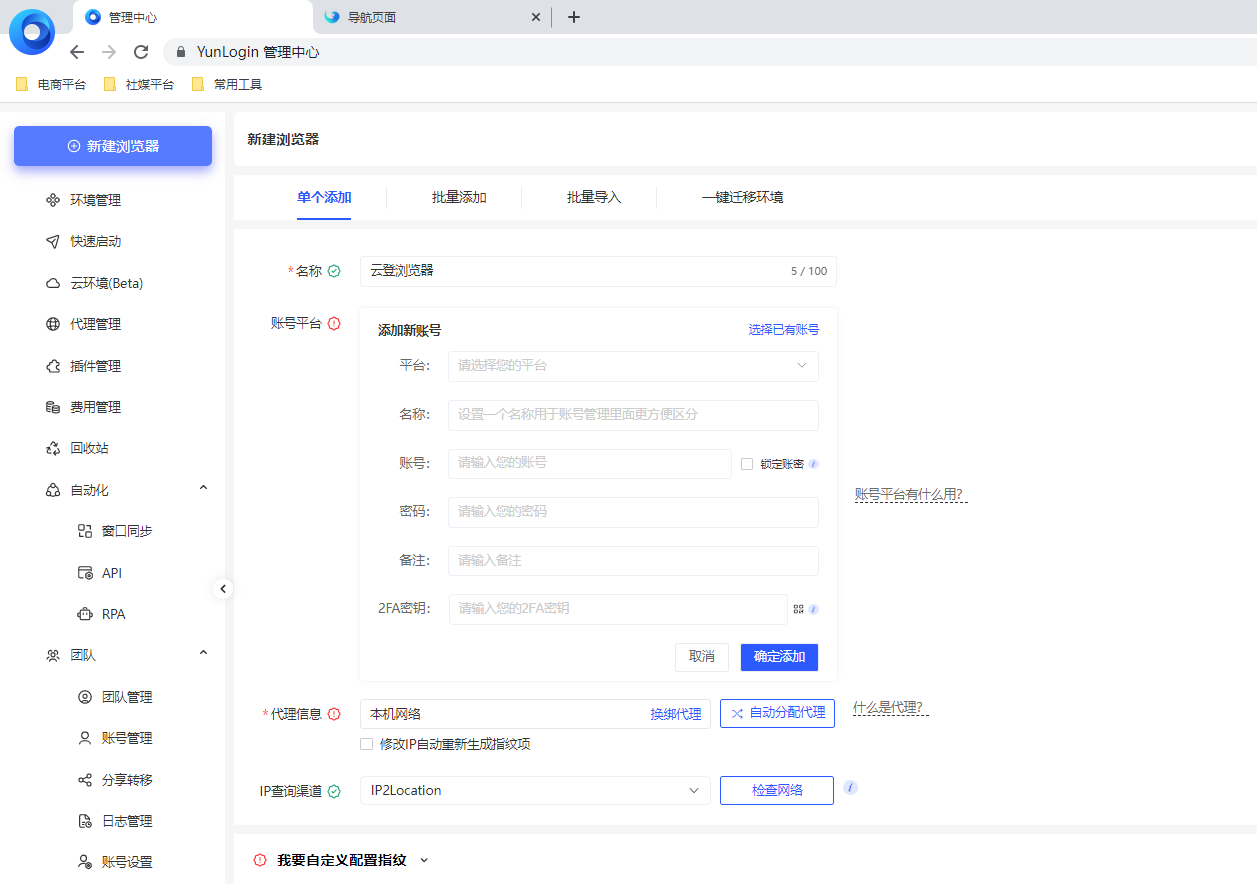Open the RPA automation page

pos(110,613)
